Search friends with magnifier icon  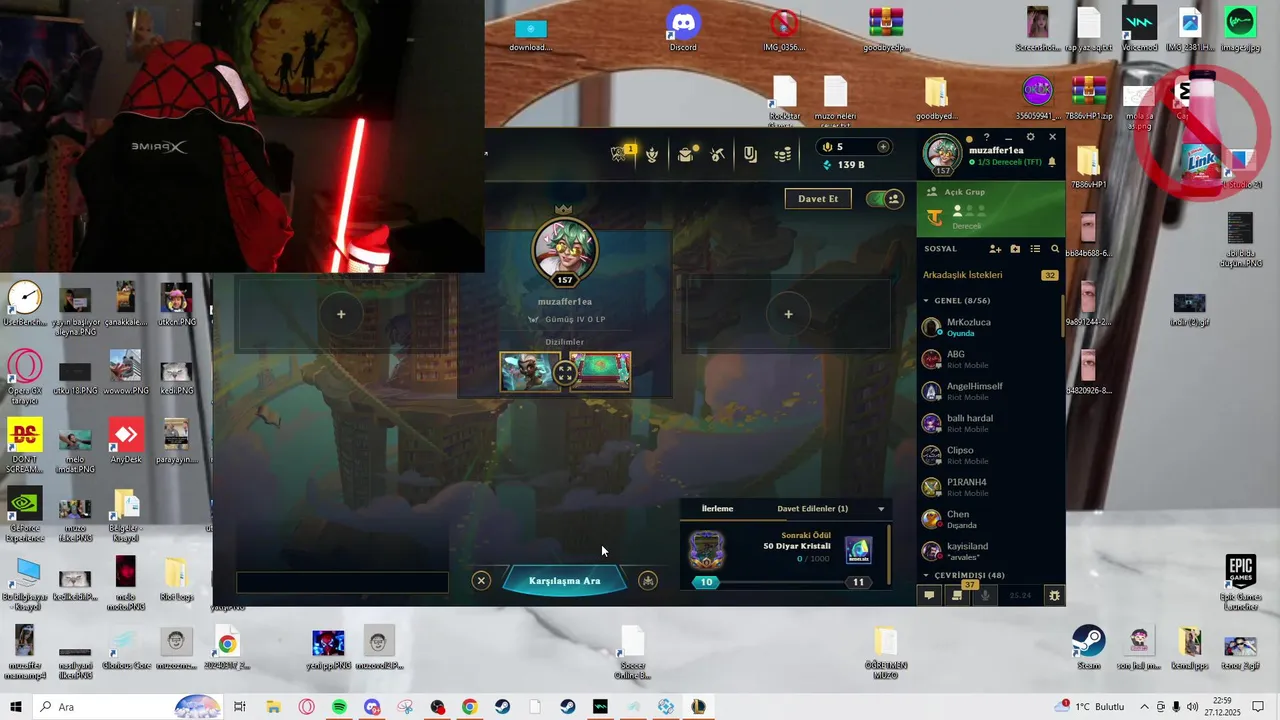pos(1055,249)
